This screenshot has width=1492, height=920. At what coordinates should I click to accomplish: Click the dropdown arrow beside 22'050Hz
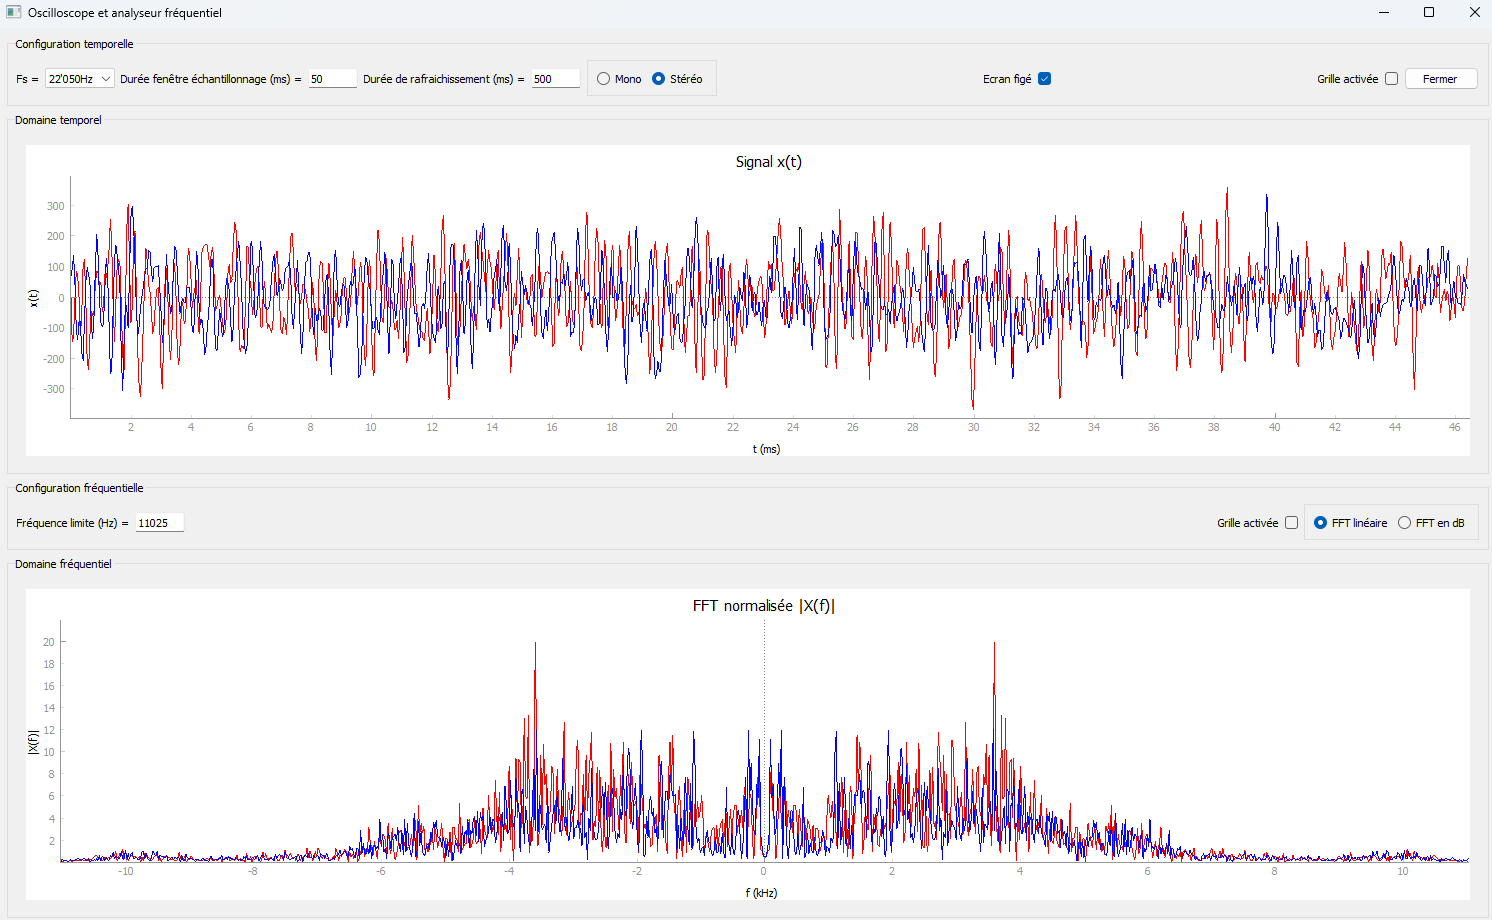106,79
